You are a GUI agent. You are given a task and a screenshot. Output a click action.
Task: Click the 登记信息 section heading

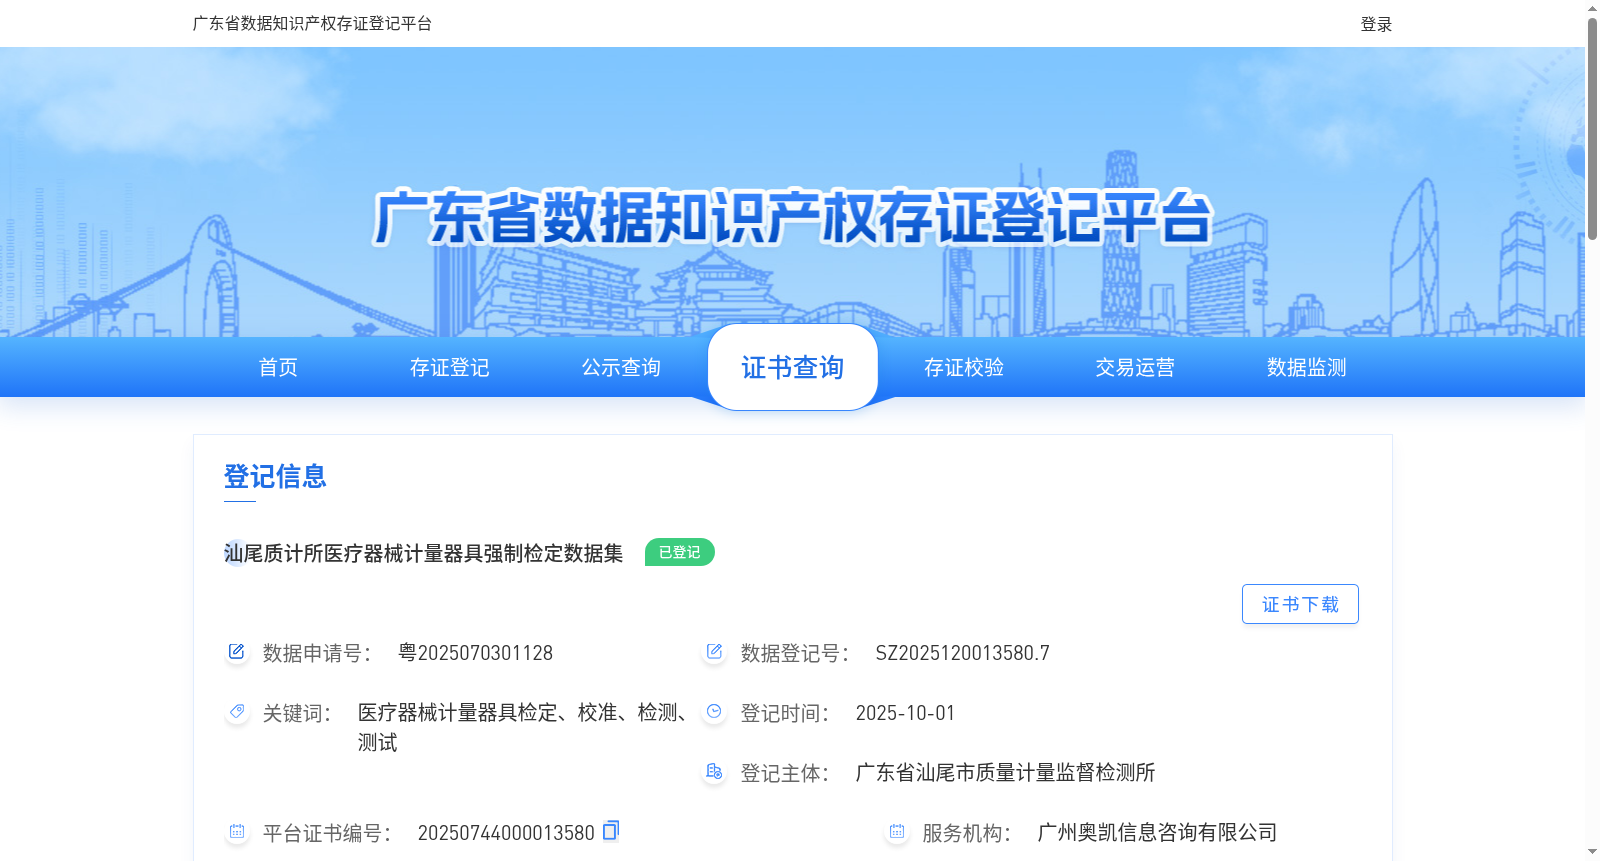click(x=275, y=476)
